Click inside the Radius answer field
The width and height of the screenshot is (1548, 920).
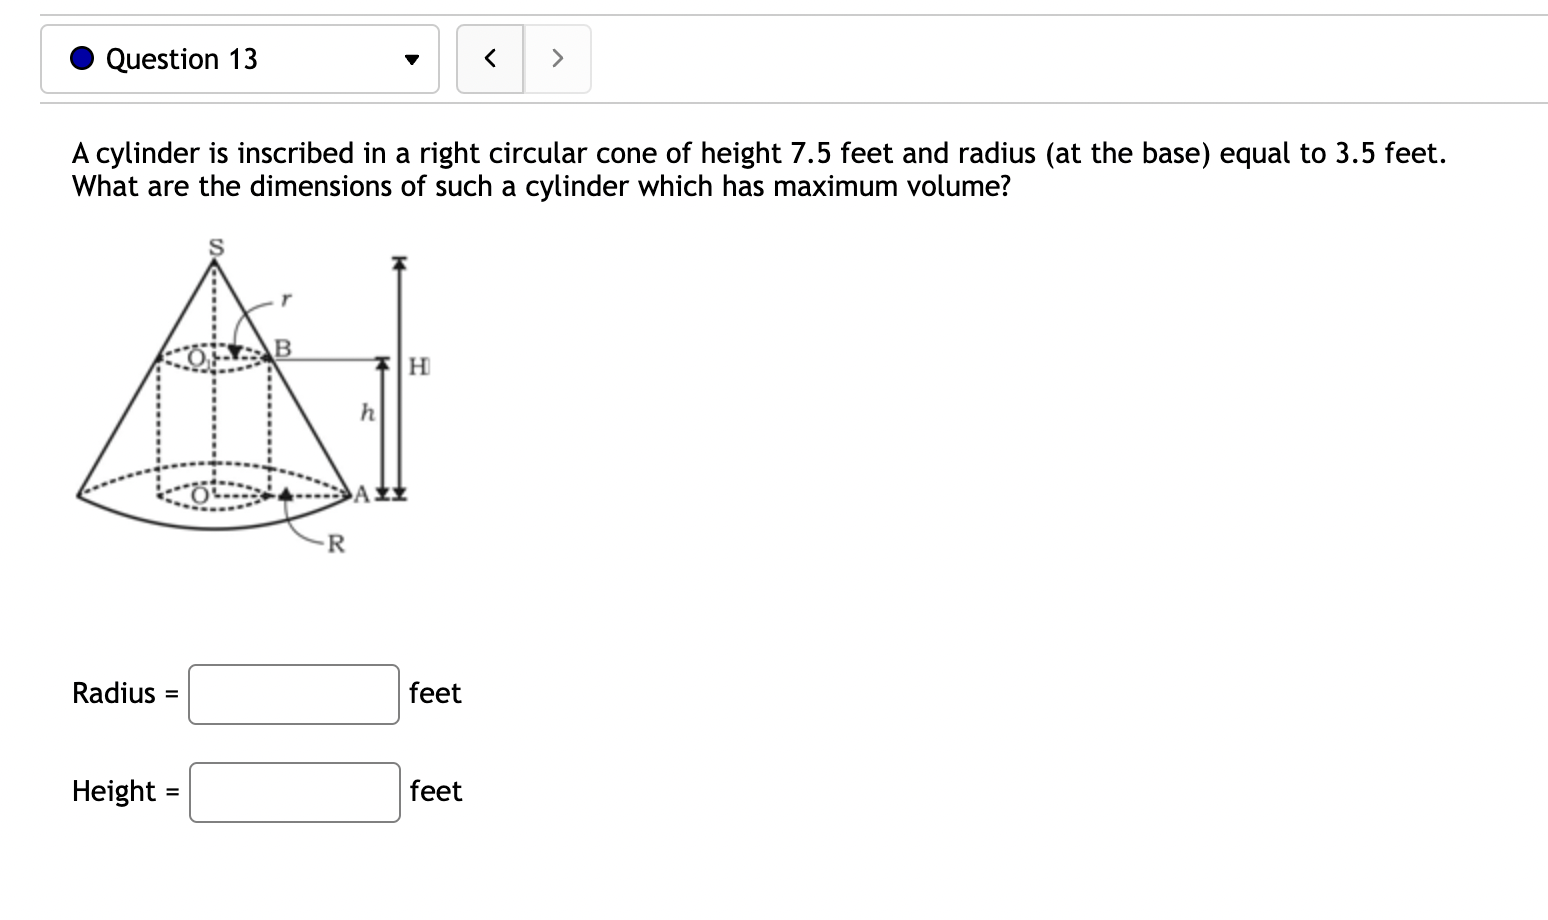[x=292, y=693]
